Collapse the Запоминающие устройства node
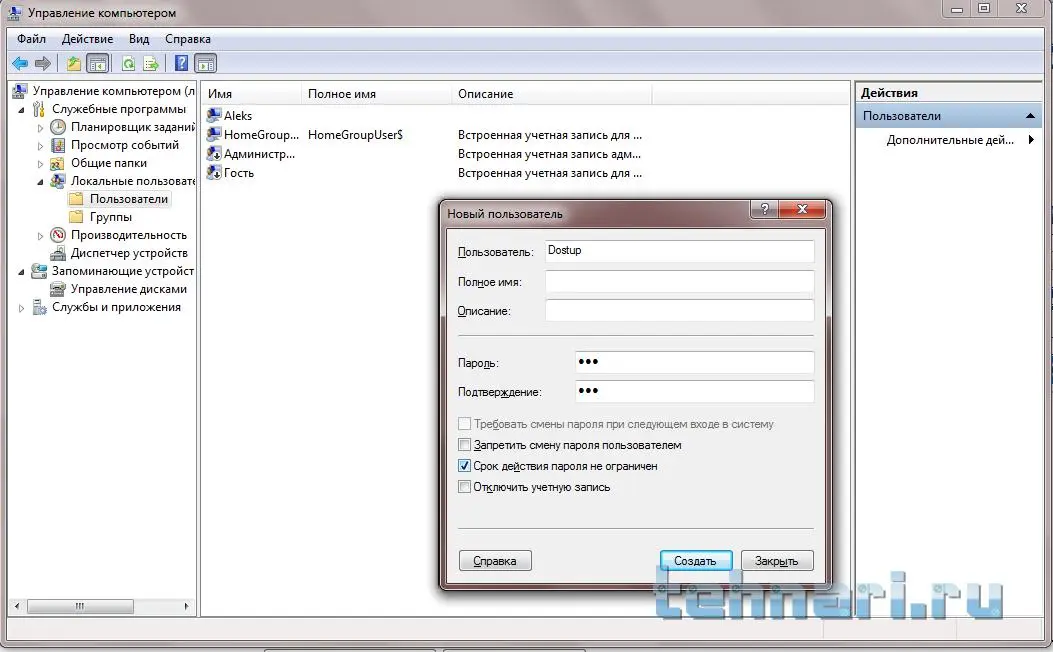The width and height of the screenshot is (1053, 652). coord(21,272)
